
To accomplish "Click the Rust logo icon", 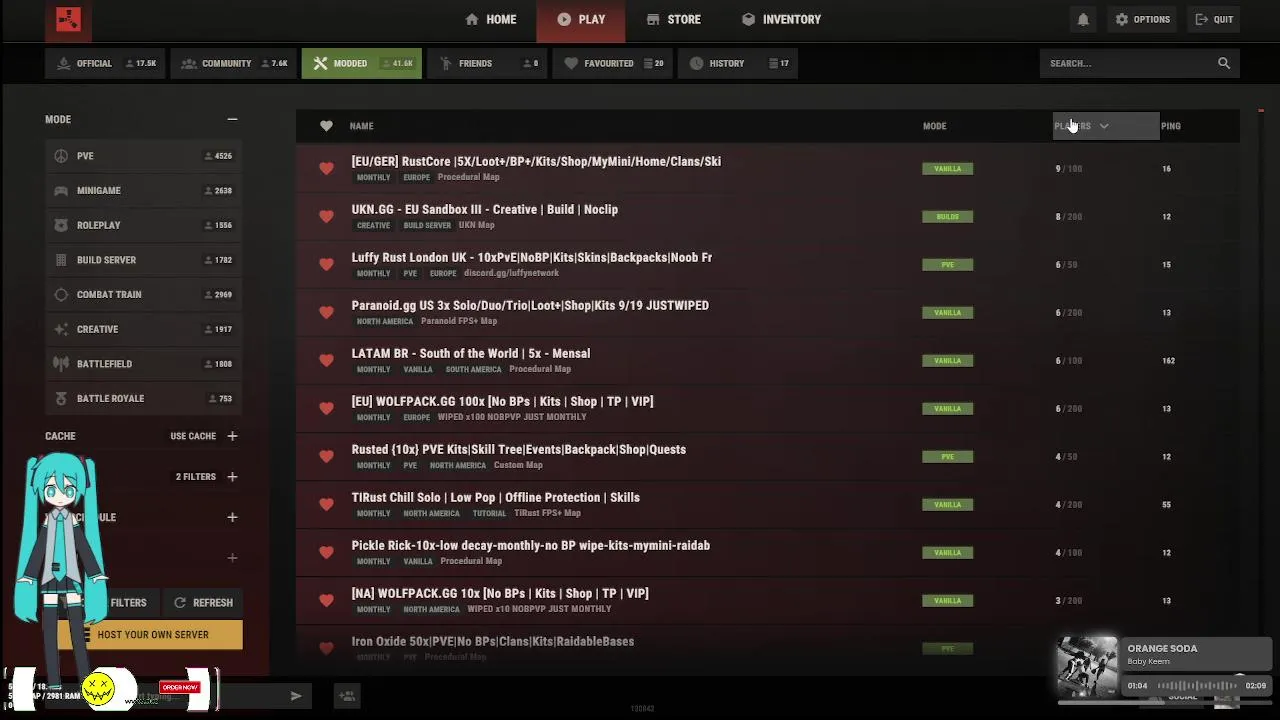I will (x=68, y=19).
